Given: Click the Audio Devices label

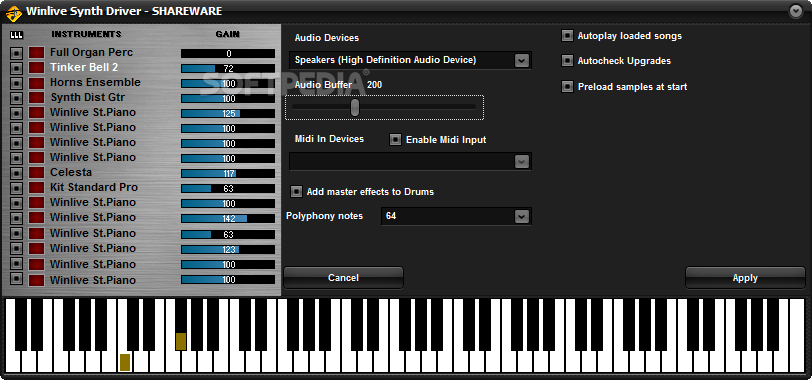Looking at the screenshot, I should (x=327, y=38).
